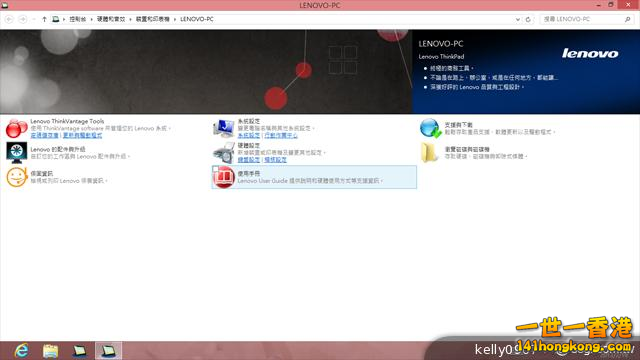Viewport: 640px width, 360px height.
Task: Expand the chevron after 硬體和音效 in breadcrumb
Action: point(131,19)
